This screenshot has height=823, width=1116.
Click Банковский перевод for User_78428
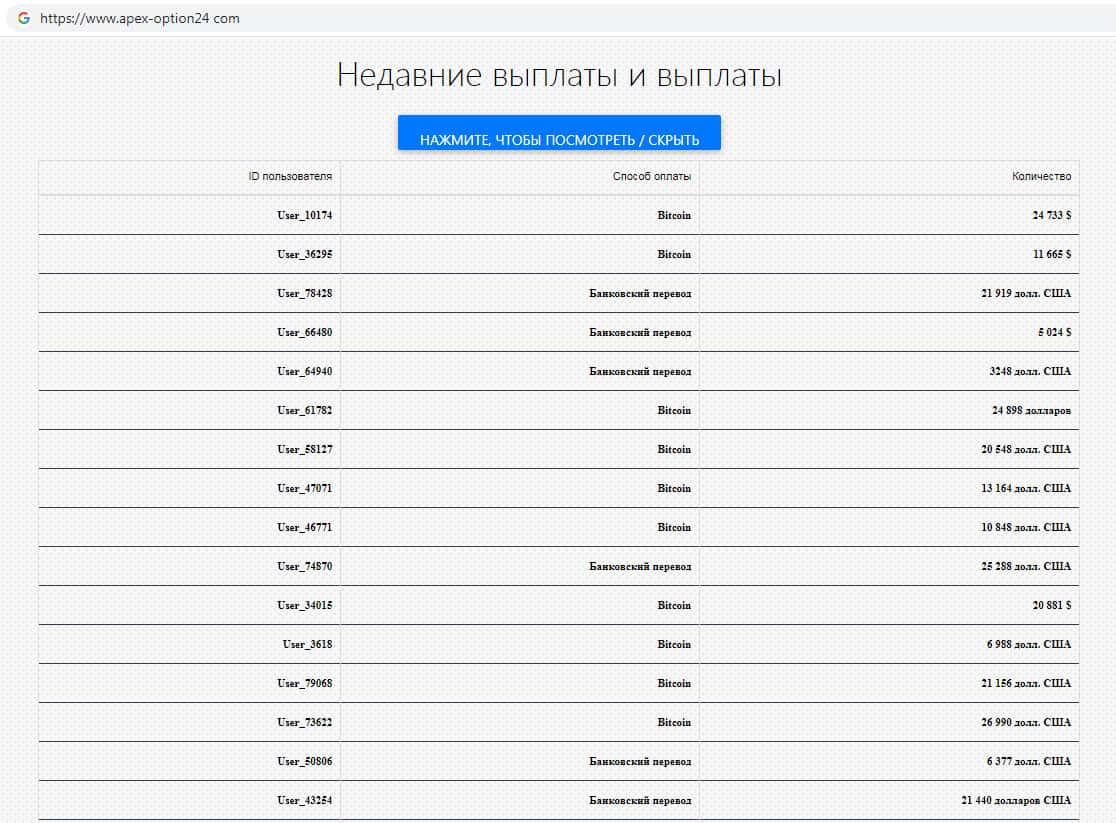639,294
